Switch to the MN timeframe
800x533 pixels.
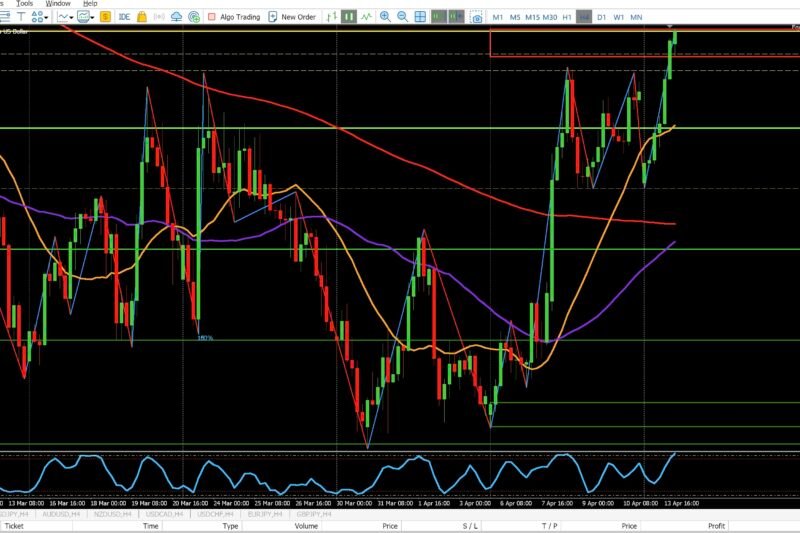[x=636, y=17]
